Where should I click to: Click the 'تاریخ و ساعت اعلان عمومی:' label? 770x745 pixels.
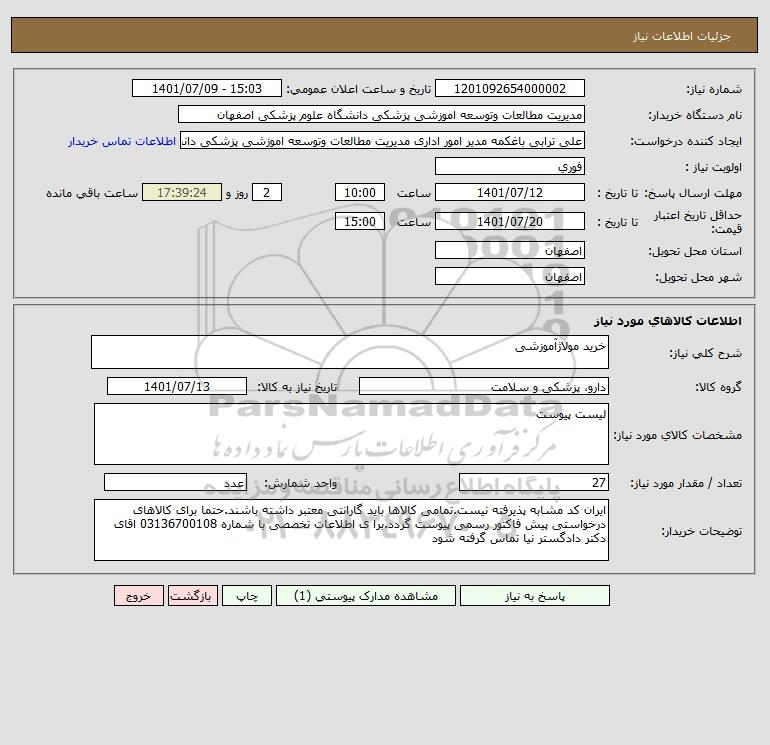358,89
